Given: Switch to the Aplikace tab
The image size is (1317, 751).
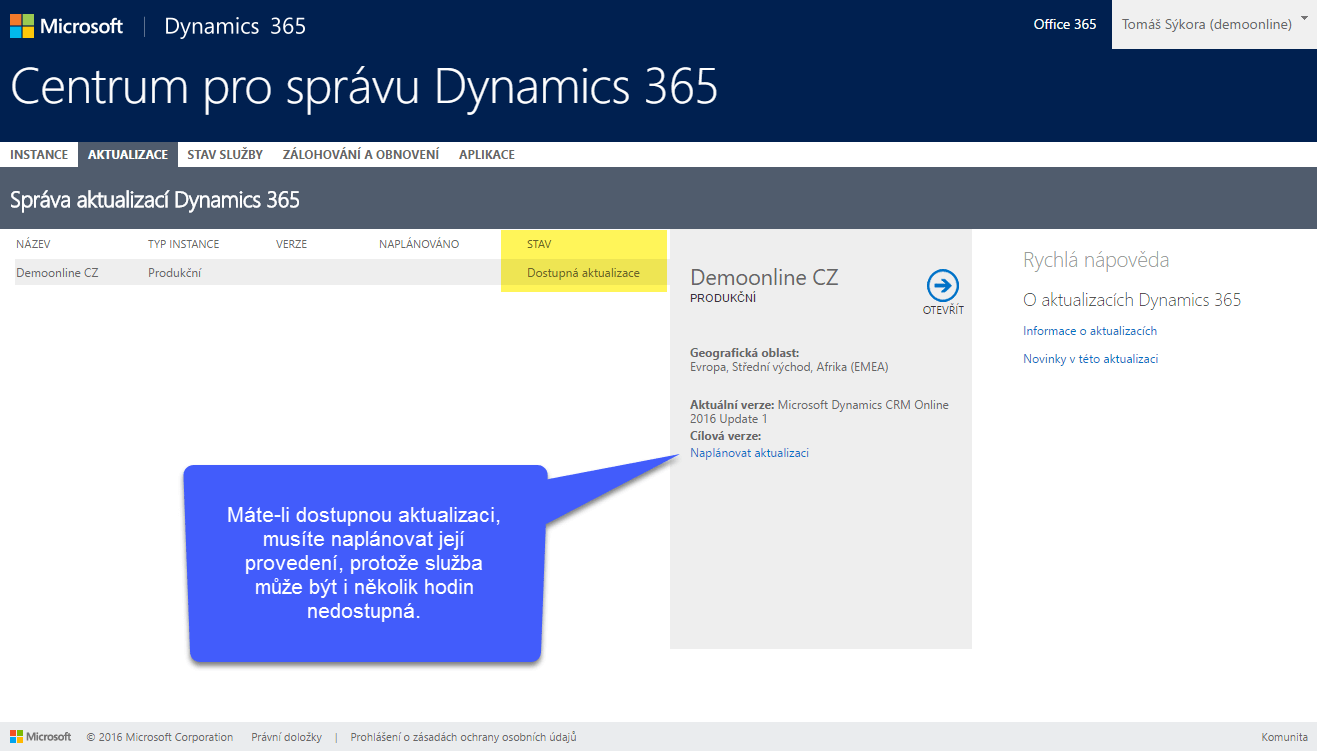Looking at the screenshot, I should [x=487, y=155].
